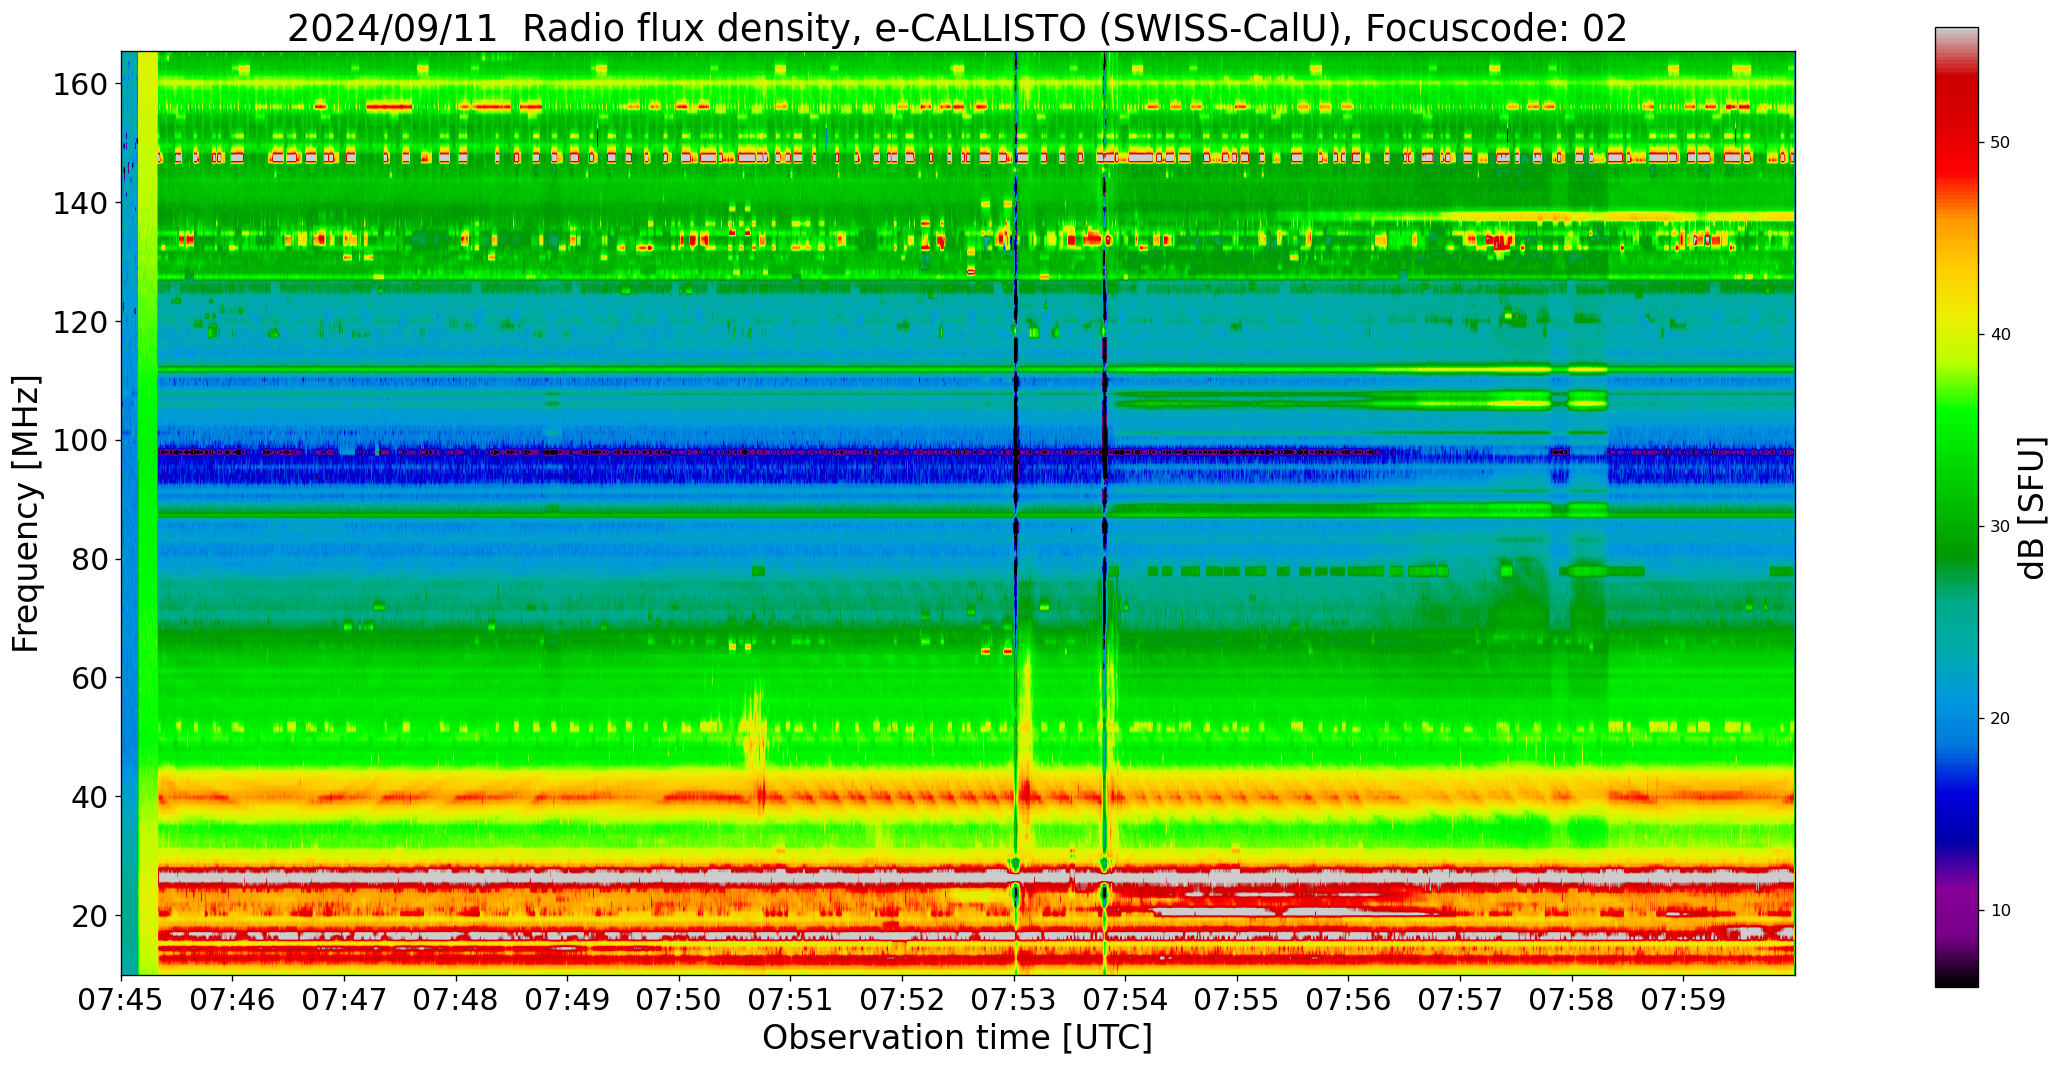
Task: Click the colorbar 20 dB tick label
Action: pyautogui.click(x=2000, y=719)
